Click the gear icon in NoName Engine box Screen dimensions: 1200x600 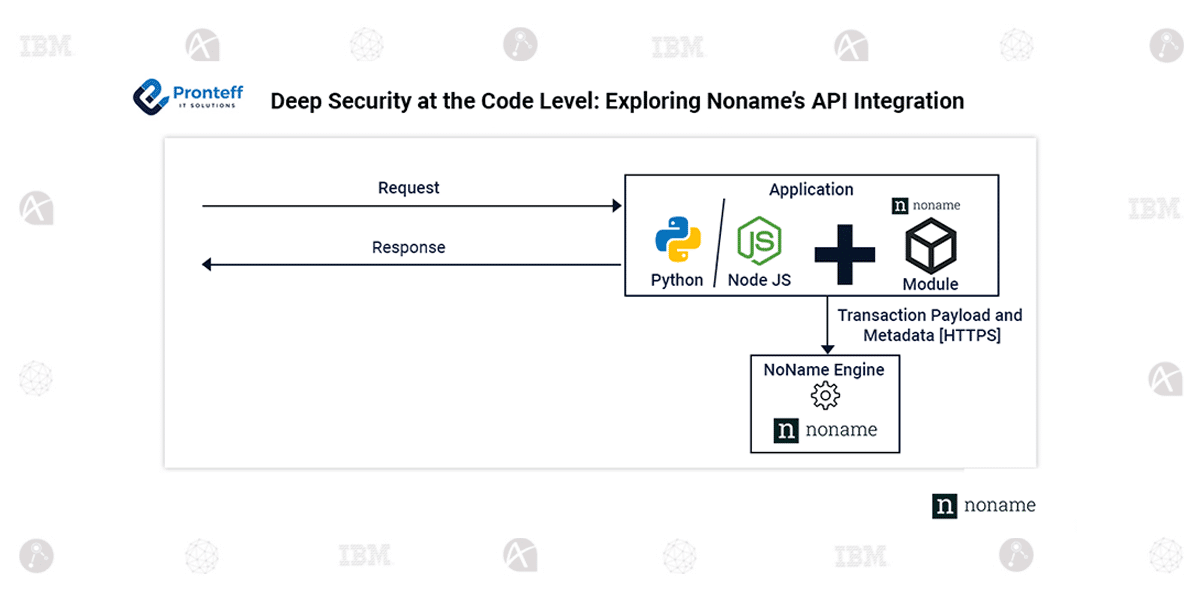tap(825, 395)
